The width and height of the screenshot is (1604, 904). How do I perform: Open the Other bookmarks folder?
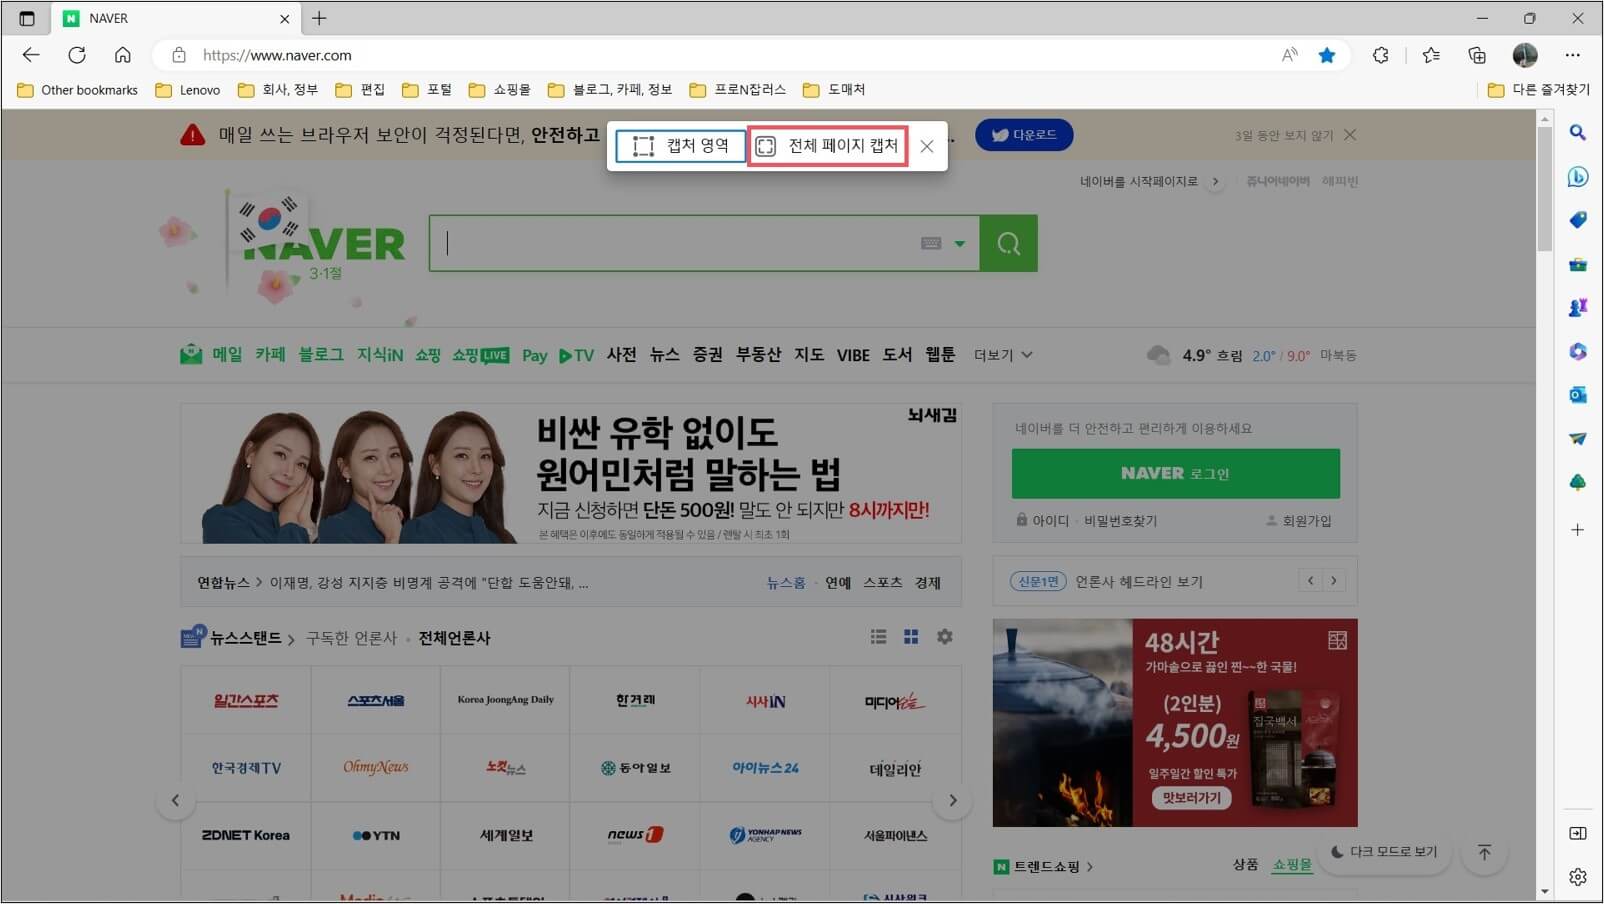coord(77,90)
